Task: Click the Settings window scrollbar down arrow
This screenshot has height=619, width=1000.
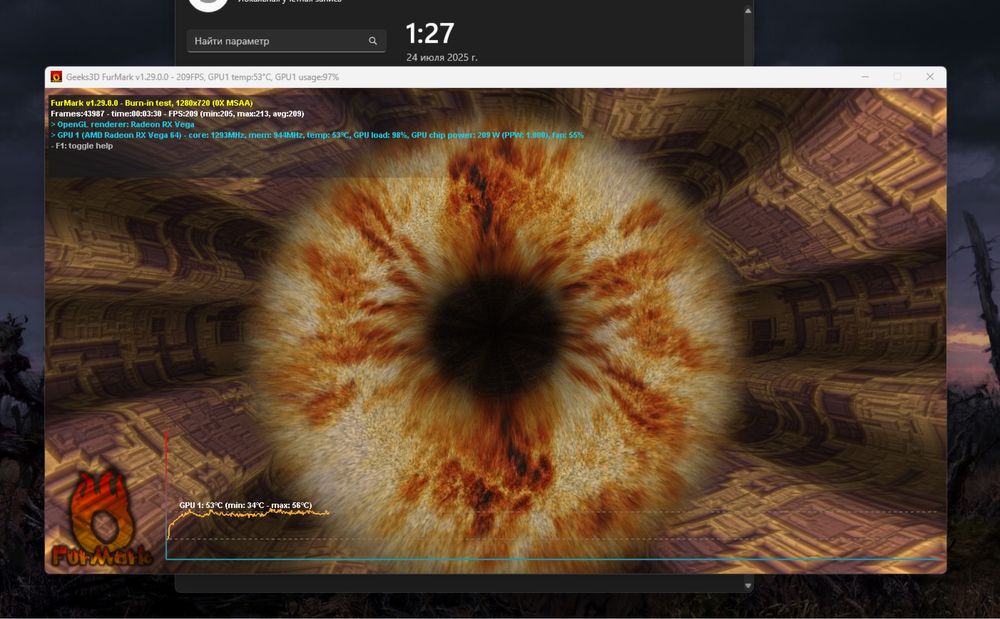Action: pyautogui.click(x=748, y=585)
